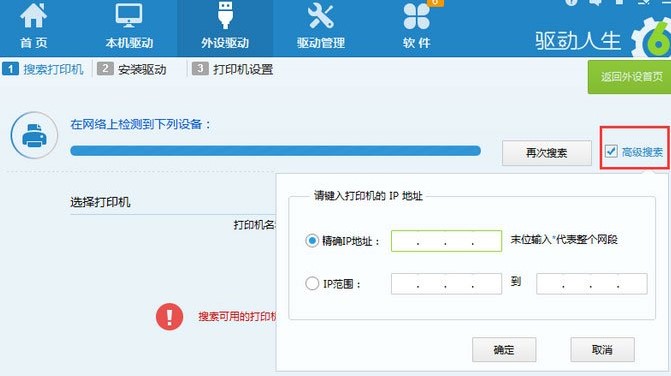
Task: Click the house icon for 首页
Action: [33, 15]
